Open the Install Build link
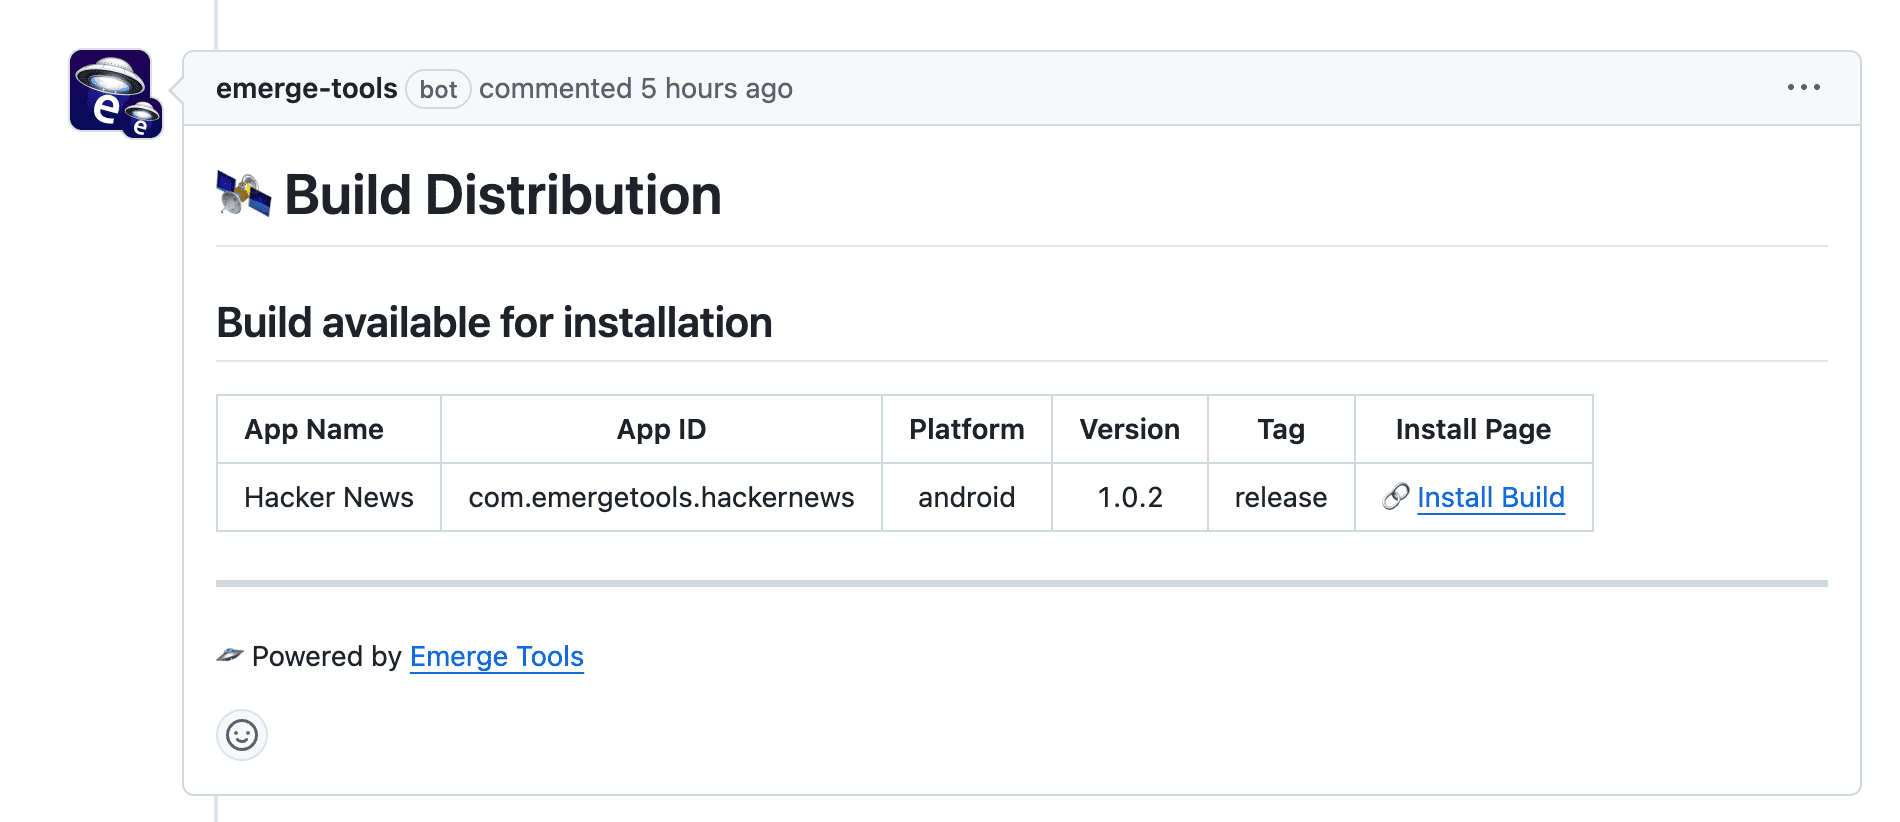 click(x=1490, y=497)
